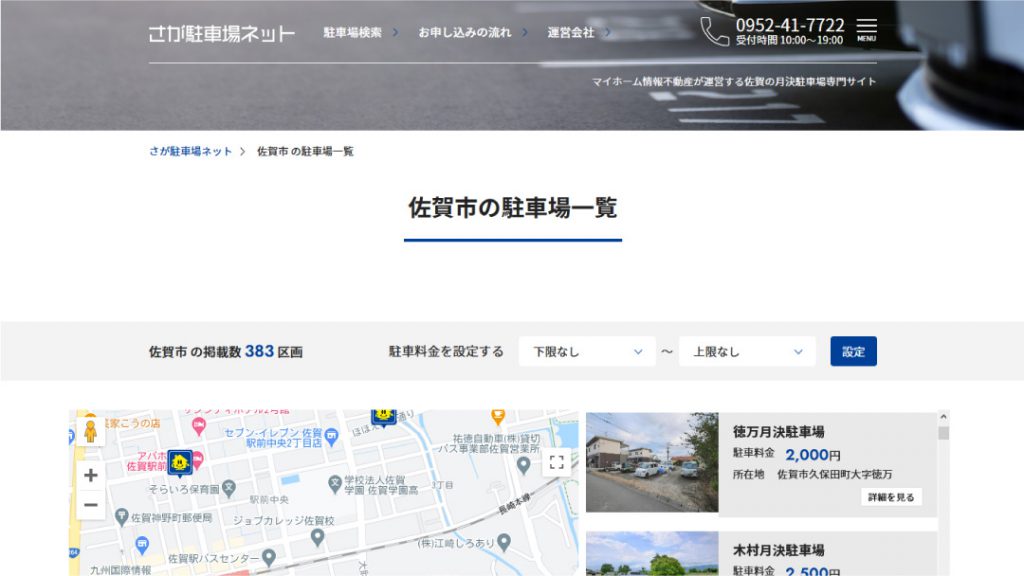1024x576 pixels.
Task: Go to さが駐車場ネット breadcrumb link
Action: coord(190,152)
